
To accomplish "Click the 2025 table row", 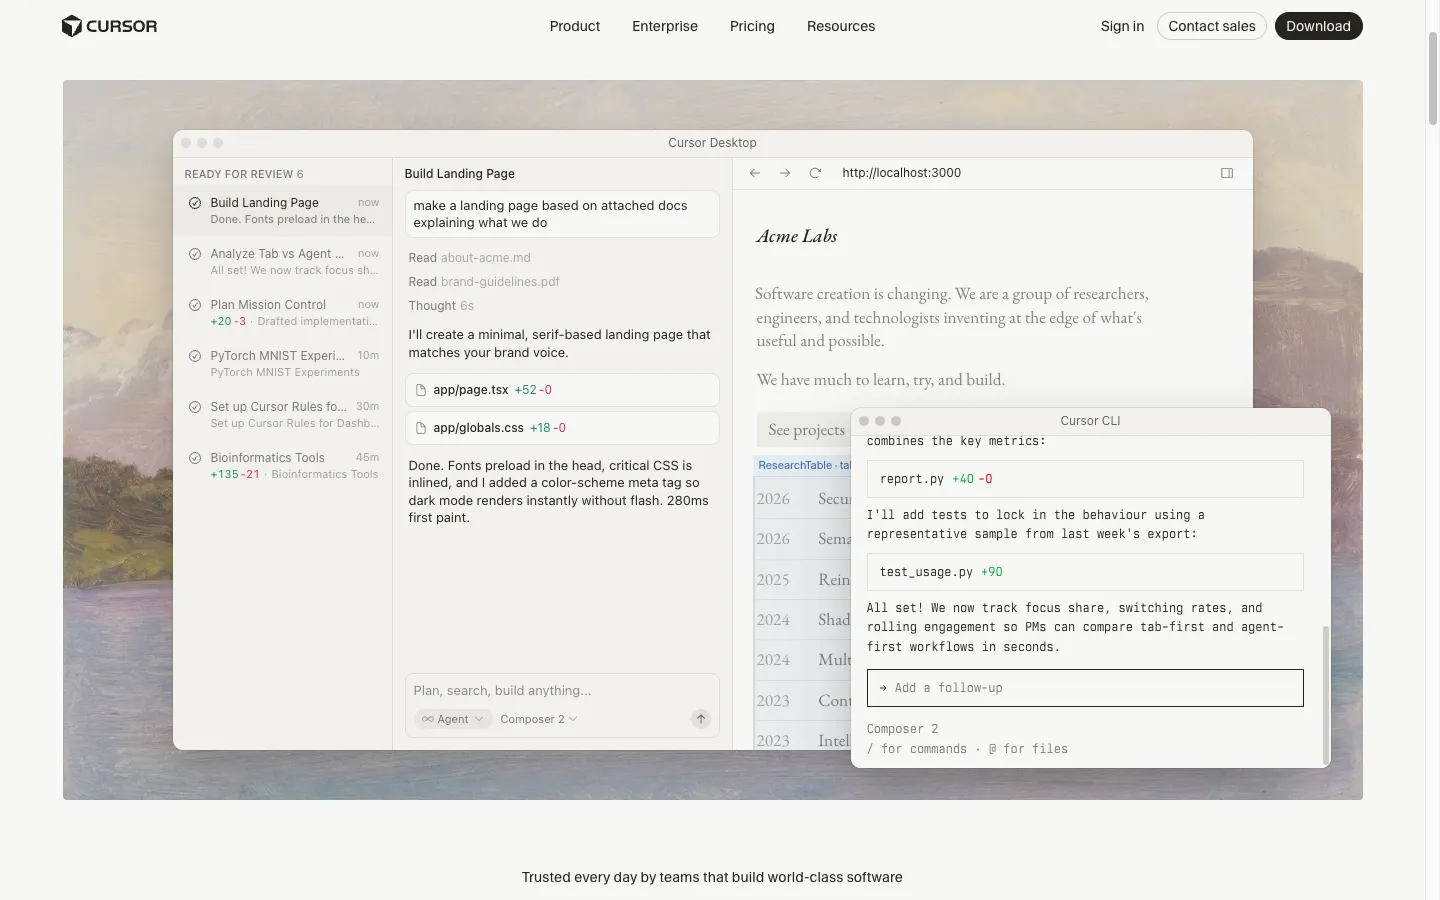I will point(802,580).
